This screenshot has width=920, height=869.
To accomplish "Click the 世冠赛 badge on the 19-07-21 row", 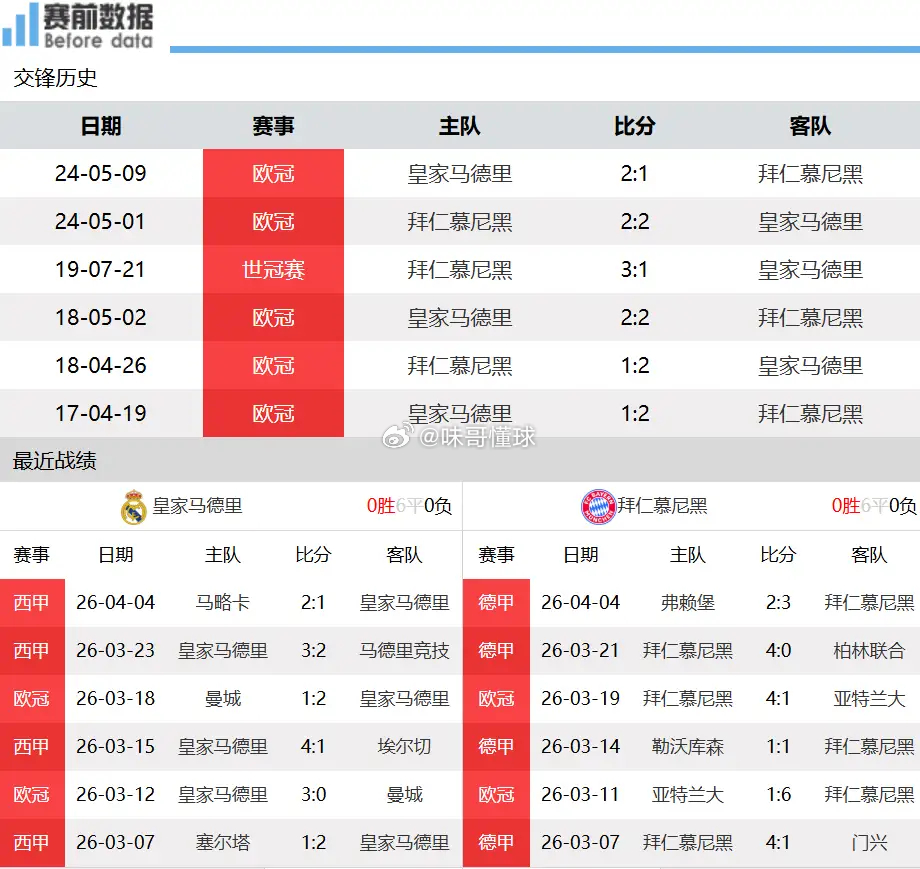I will point(272,269).
